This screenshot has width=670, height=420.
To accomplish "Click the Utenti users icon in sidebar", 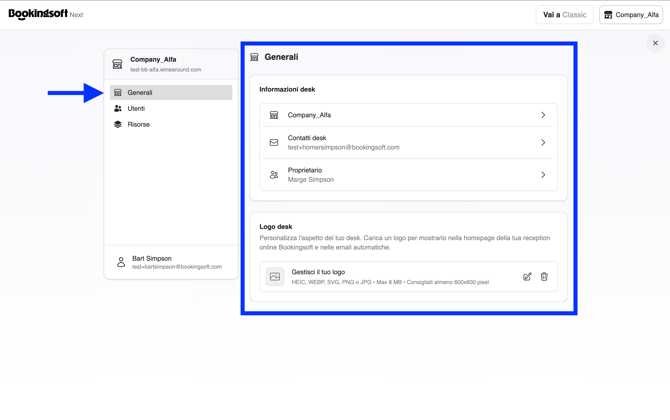I will (x=118, y=109).
